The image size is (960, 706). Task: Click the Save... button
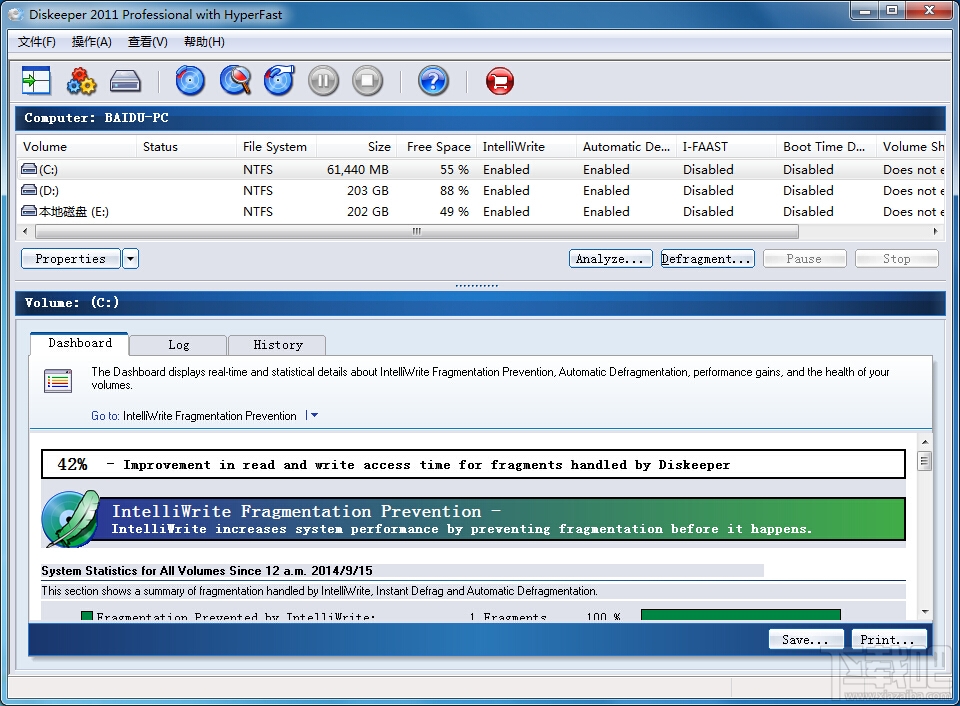[806, 639]
